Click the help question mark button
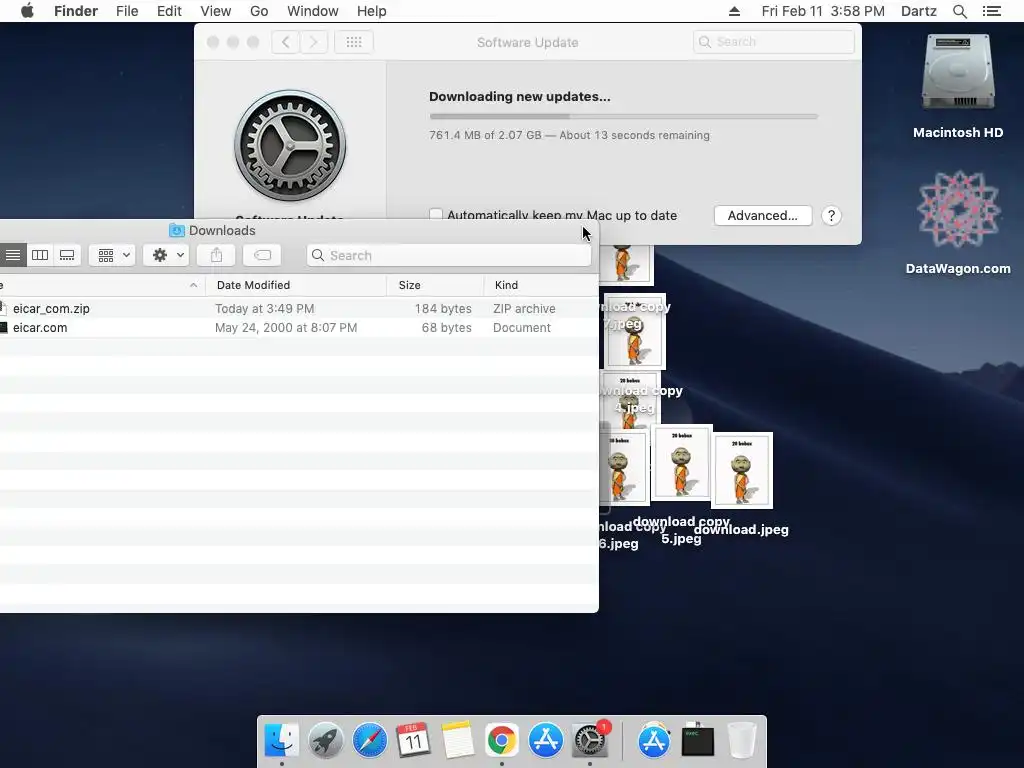 point(831,216)
